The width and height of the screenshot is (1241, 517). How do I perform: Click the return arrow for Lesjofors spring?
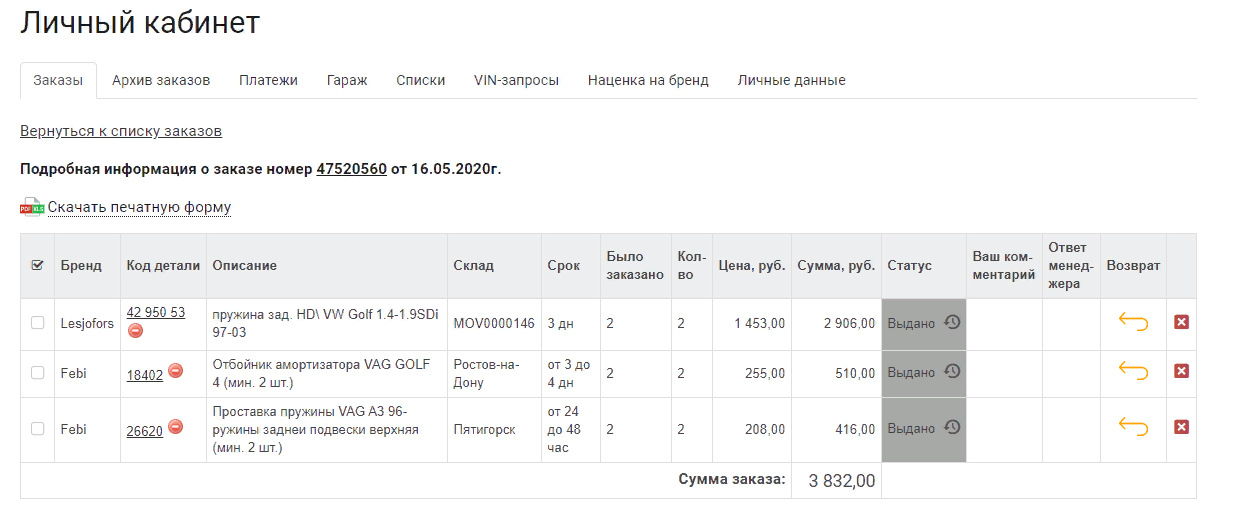[x=1133, y=322]
